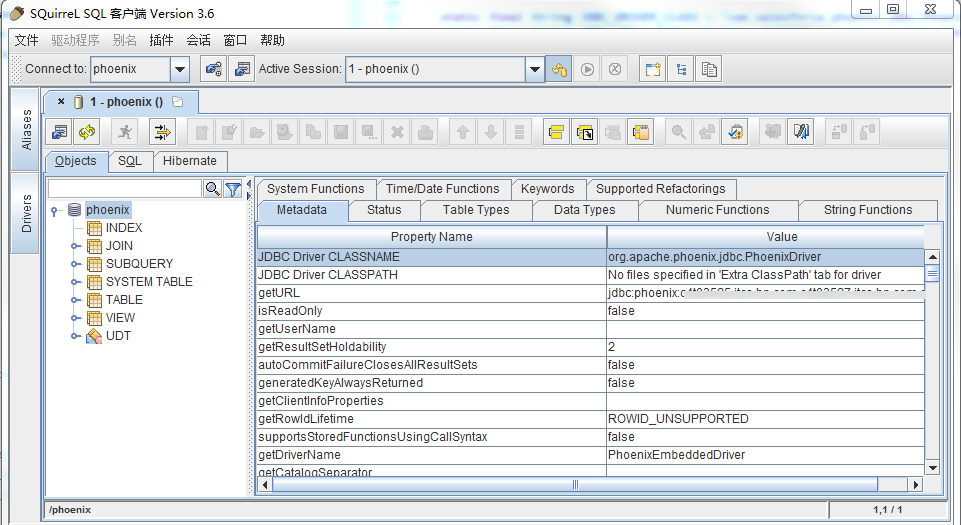Click the yellow boxes with black arrow icon
961x525 pixels.
tap(585, 132)
